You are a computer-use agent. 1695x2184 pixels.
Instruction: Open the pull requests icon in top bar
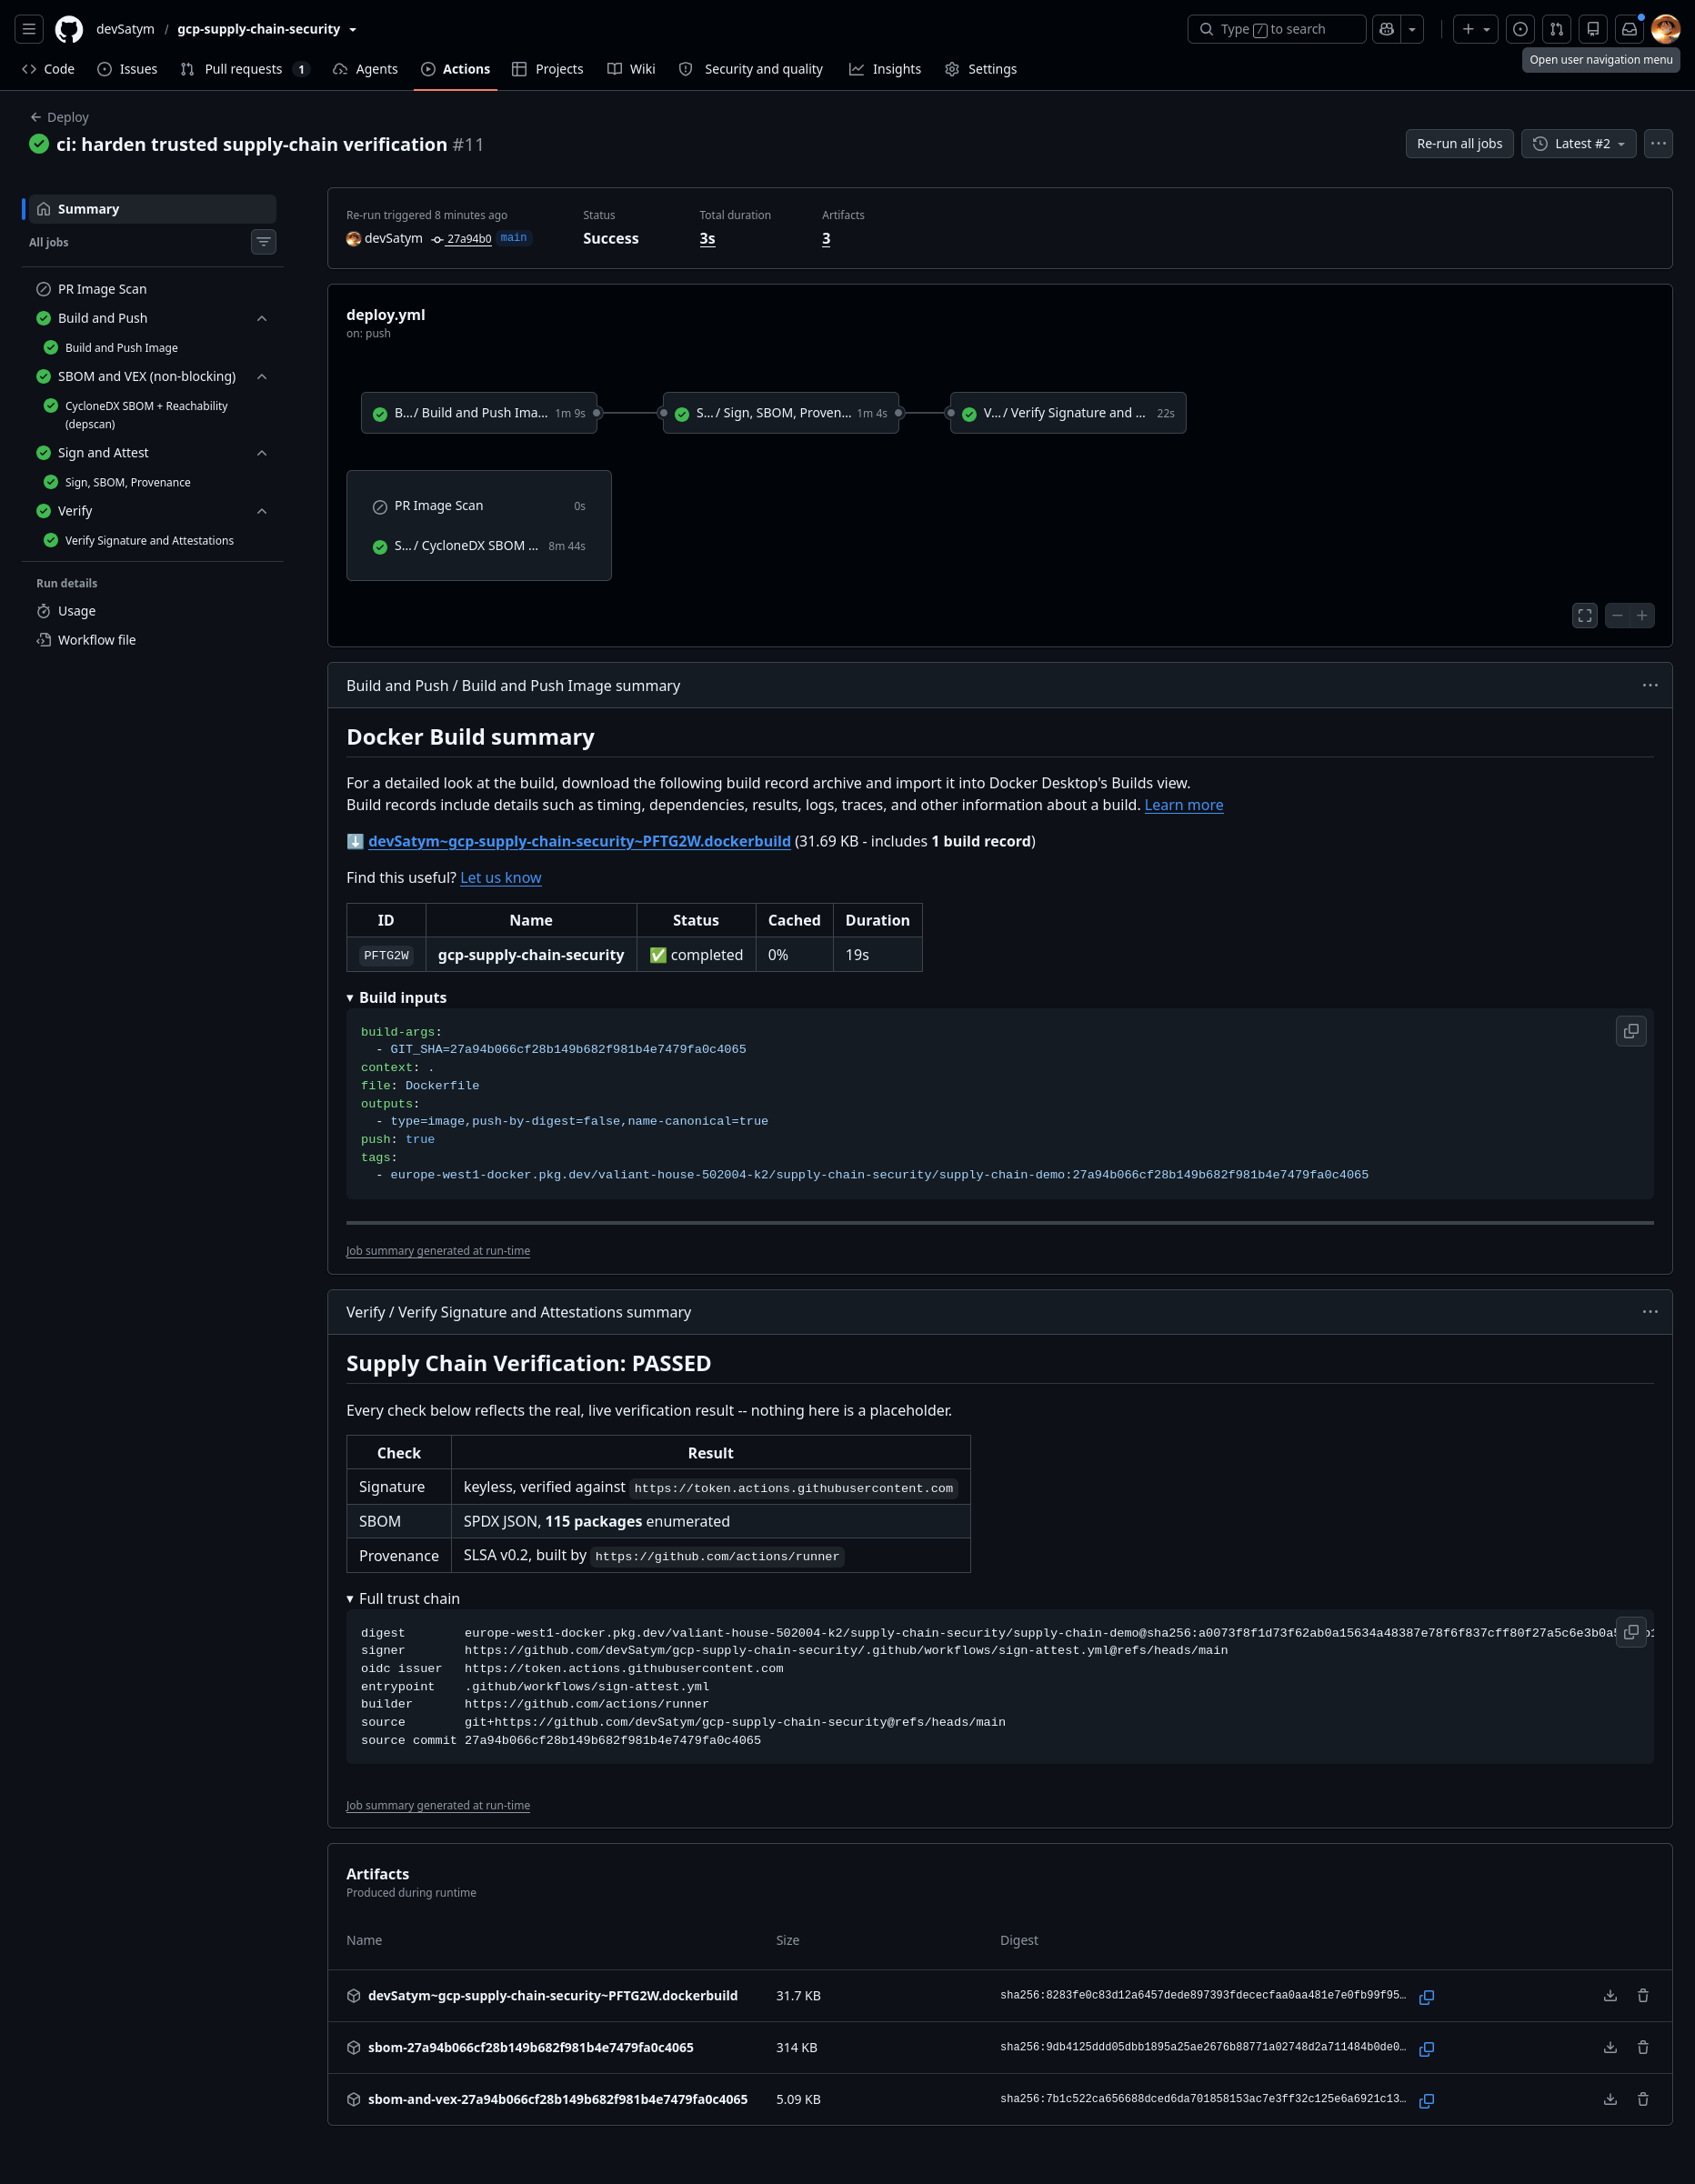point(1557,29)
